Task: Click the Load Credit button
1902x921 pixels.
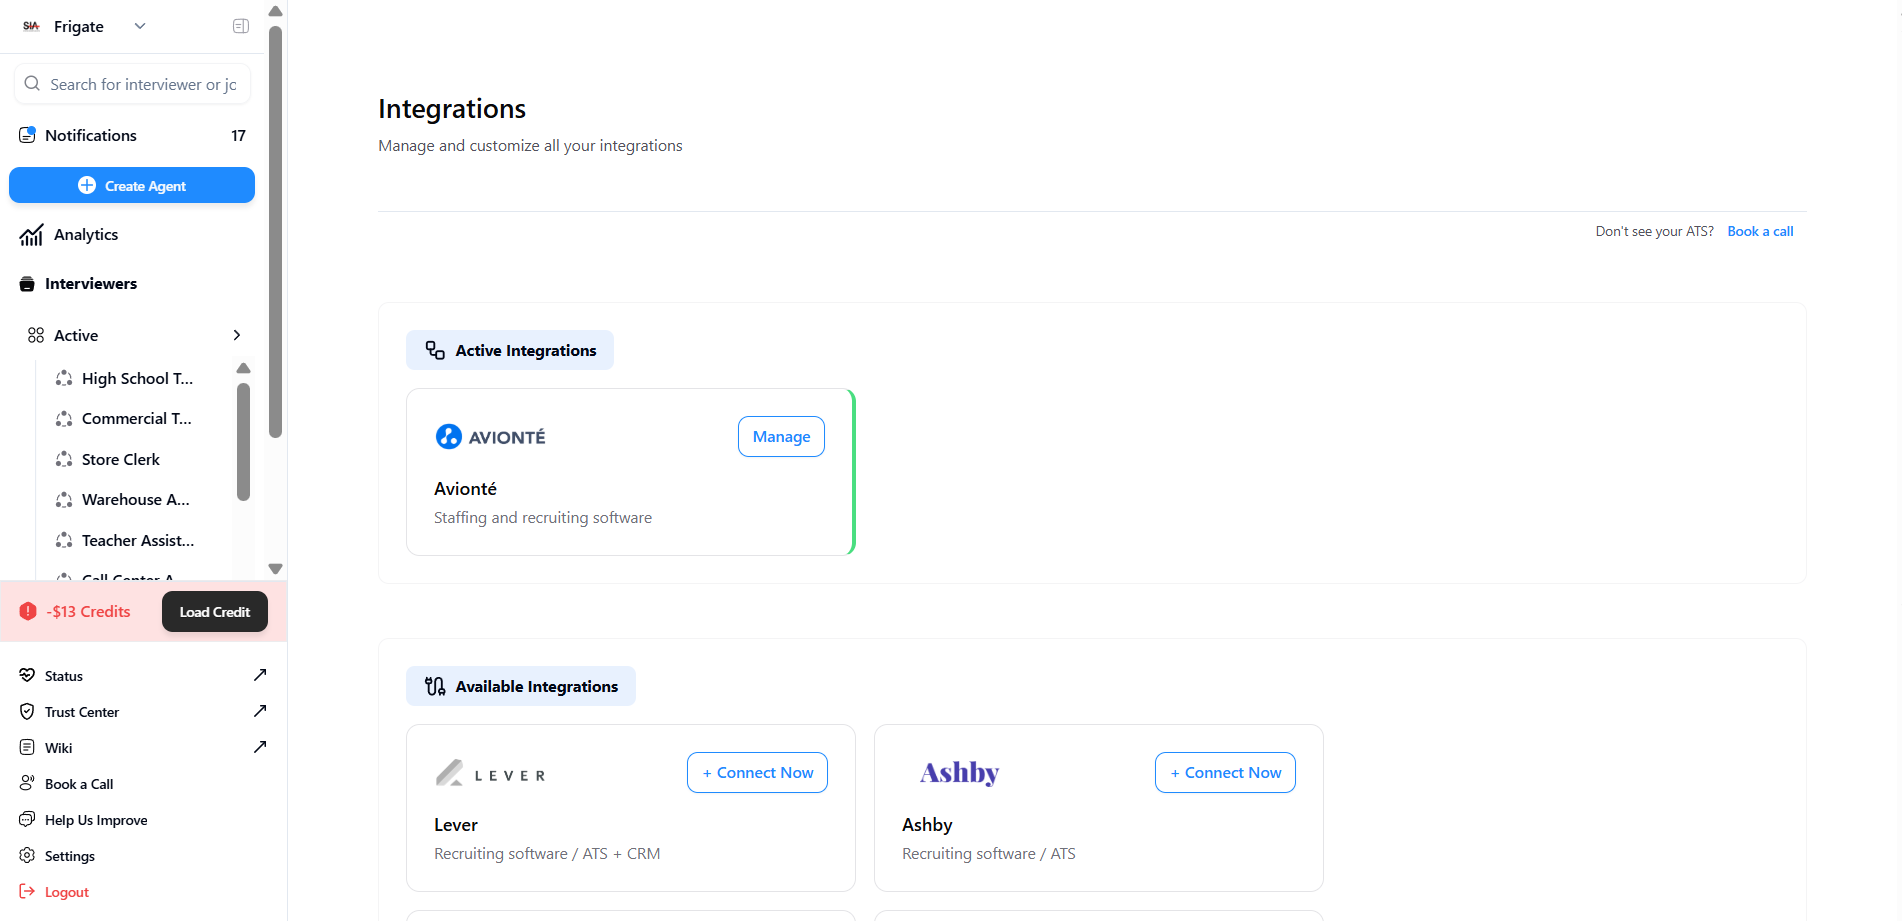Action: pyautogui.click(x=214, y=612)
